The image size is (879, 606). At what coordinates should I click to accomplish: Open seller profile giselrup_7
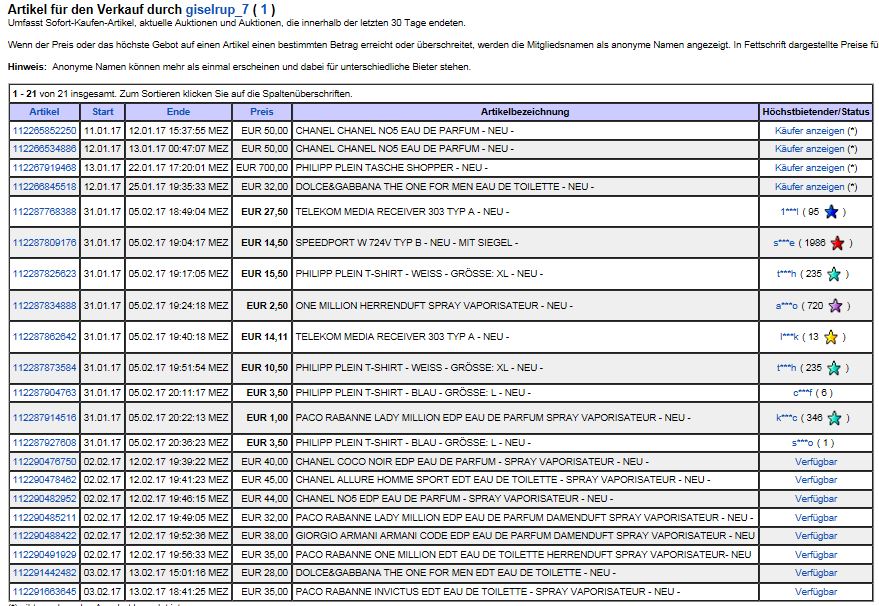coord(217,10)
